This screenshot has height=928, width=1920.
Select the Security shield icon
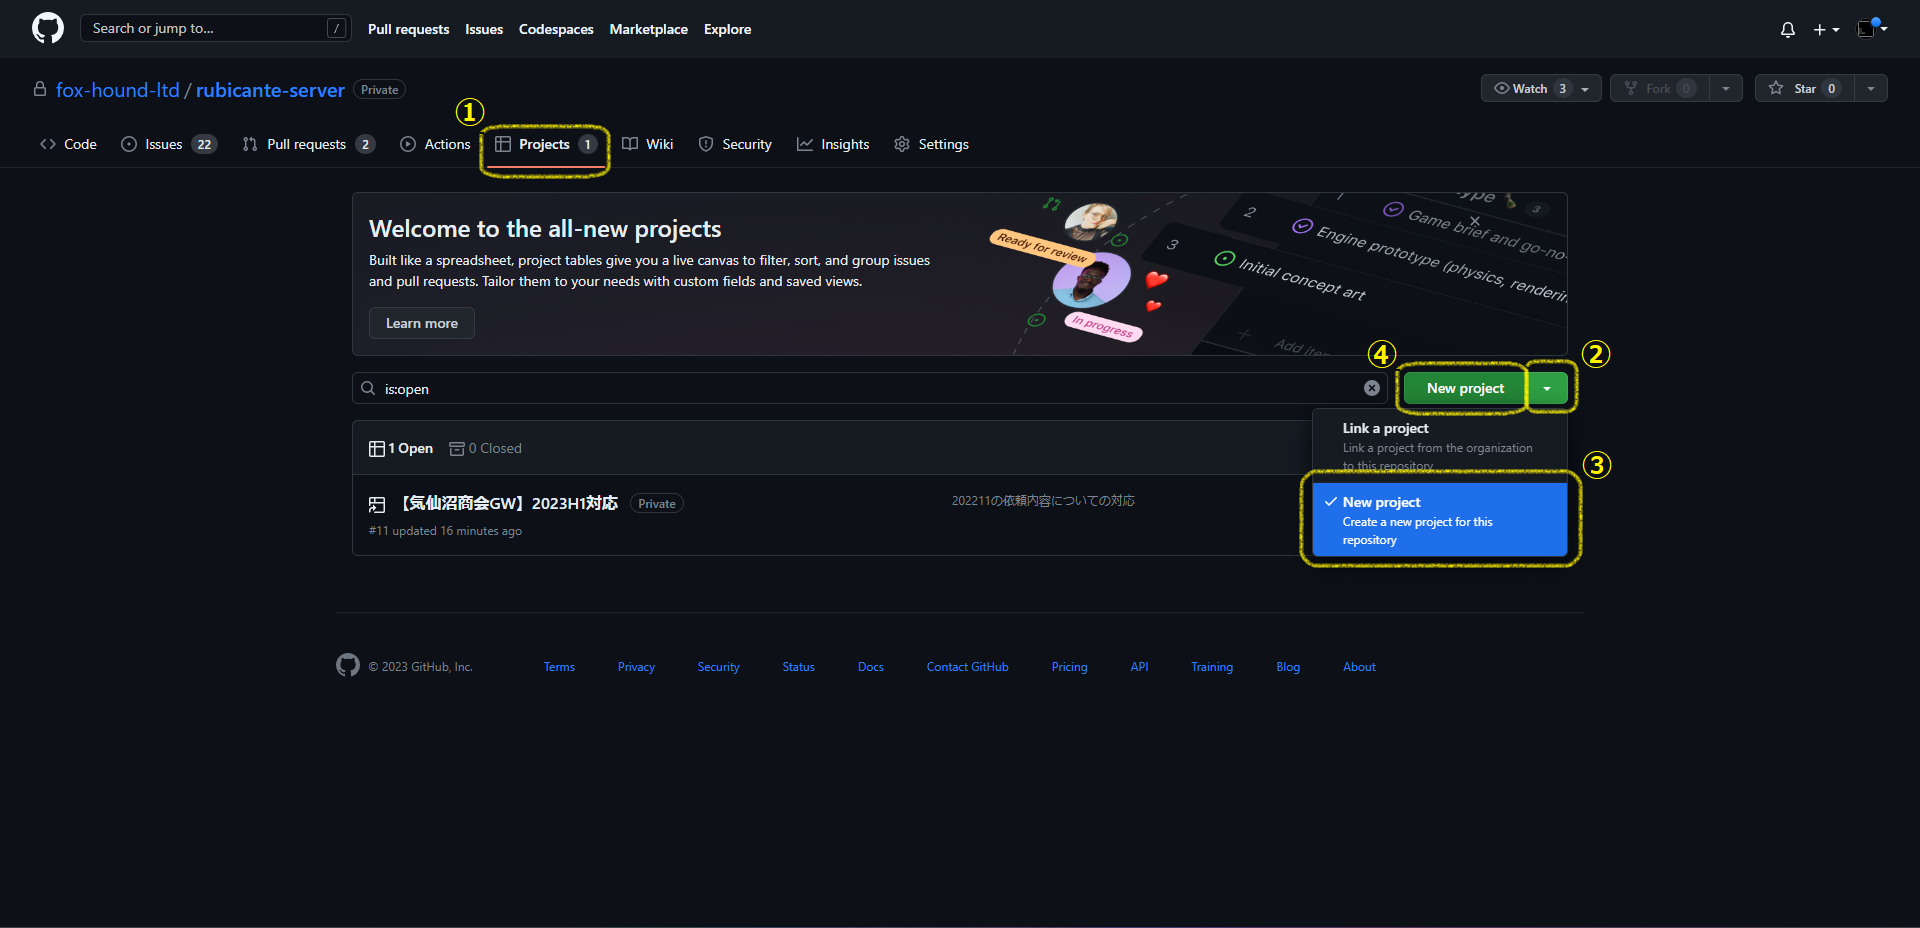click(707, 144)
